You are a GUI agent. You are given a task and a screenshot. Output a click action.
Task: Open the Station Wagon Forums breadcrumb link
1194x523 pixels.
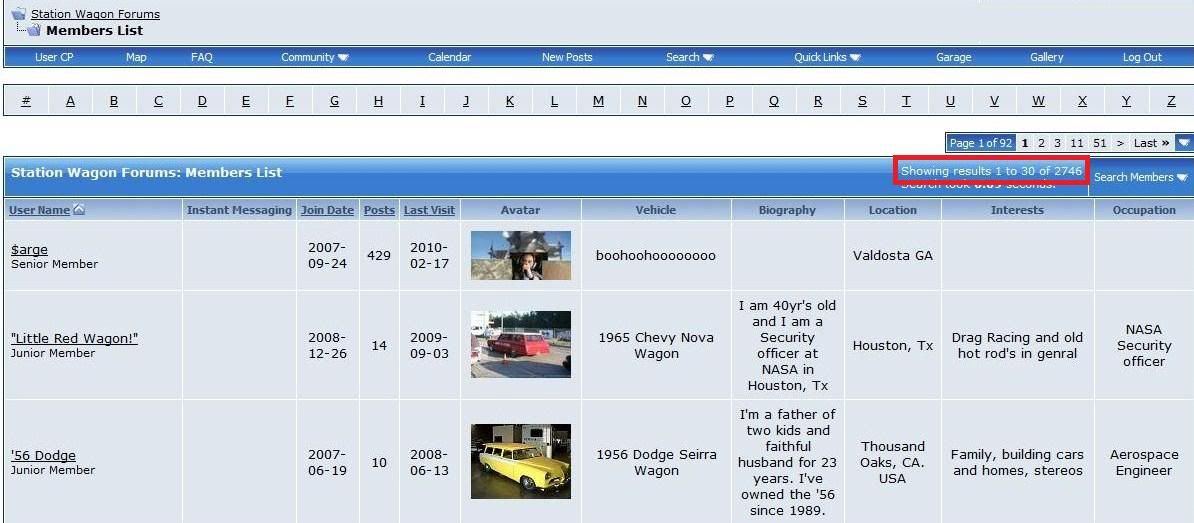coord(95,14)
